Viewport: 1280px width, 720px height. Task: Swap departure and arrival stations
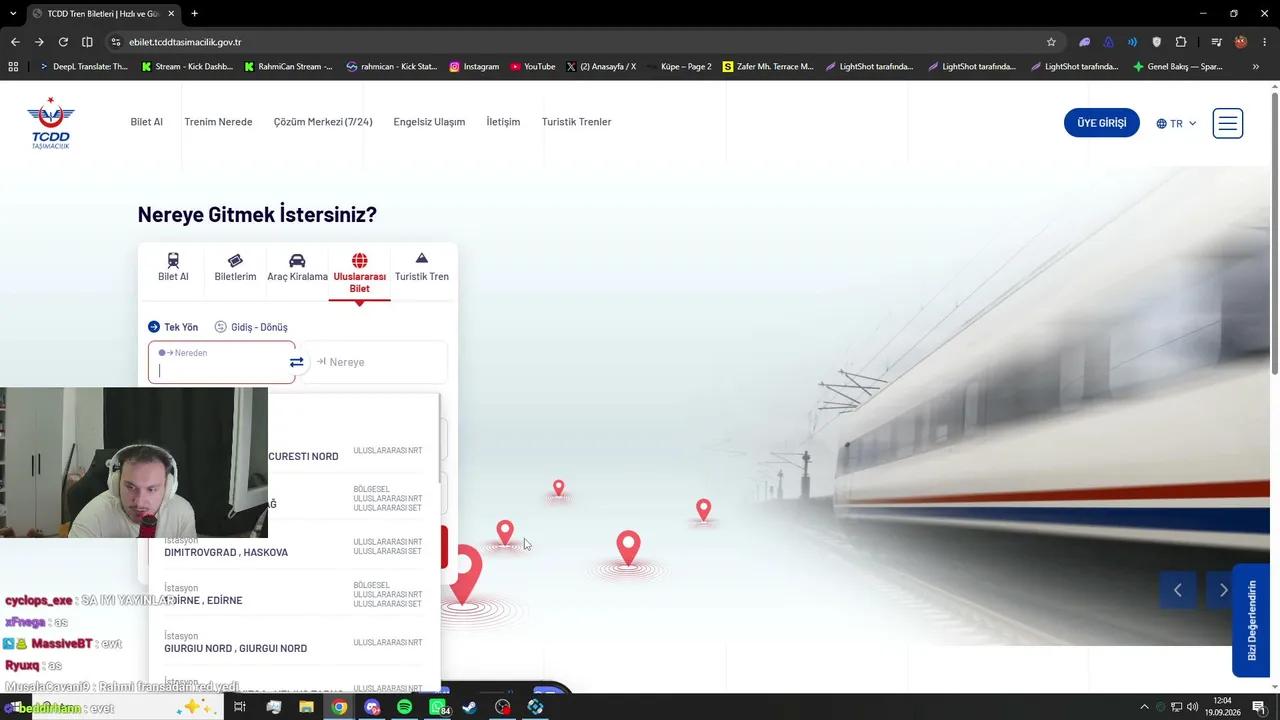[x=296, y=362]
